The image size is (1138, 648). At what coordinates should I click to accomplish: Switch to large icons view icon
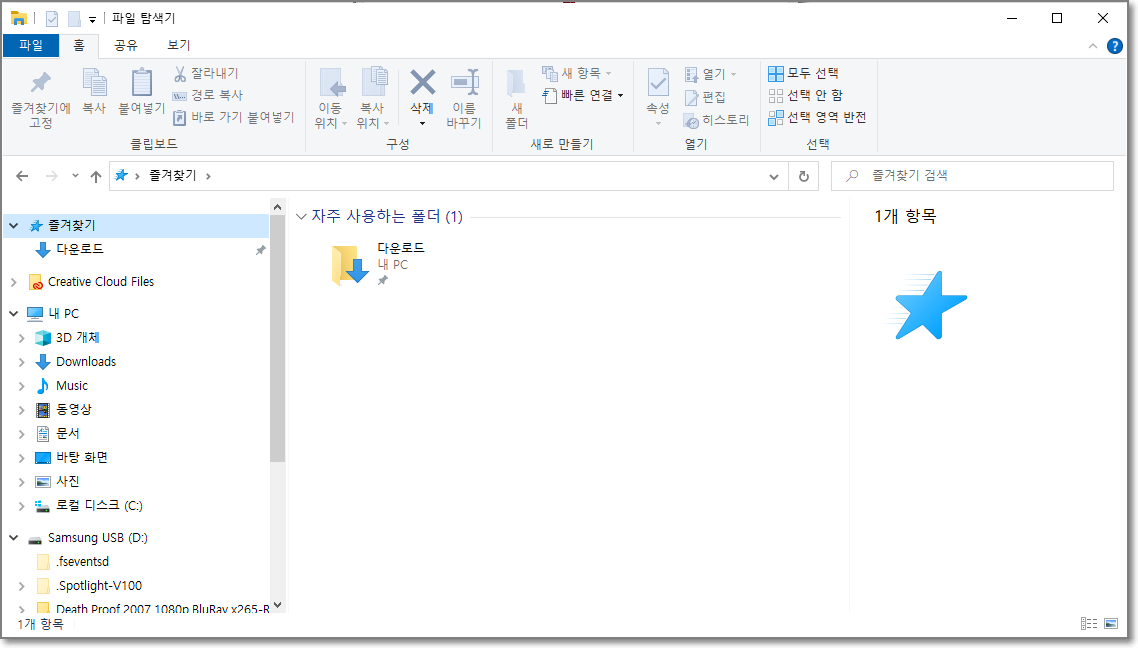[x=1111, y=623]
